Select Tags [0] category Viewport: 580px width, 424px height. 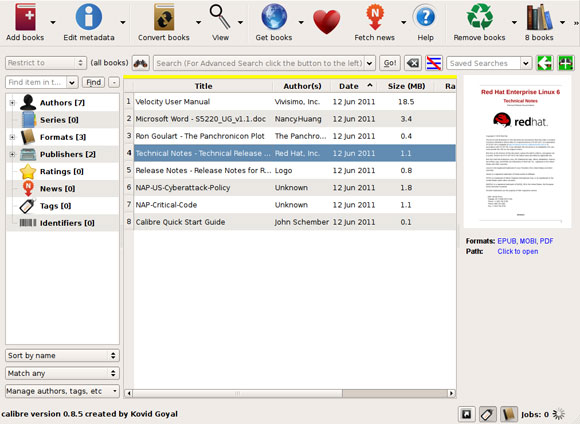coord(55,206)
